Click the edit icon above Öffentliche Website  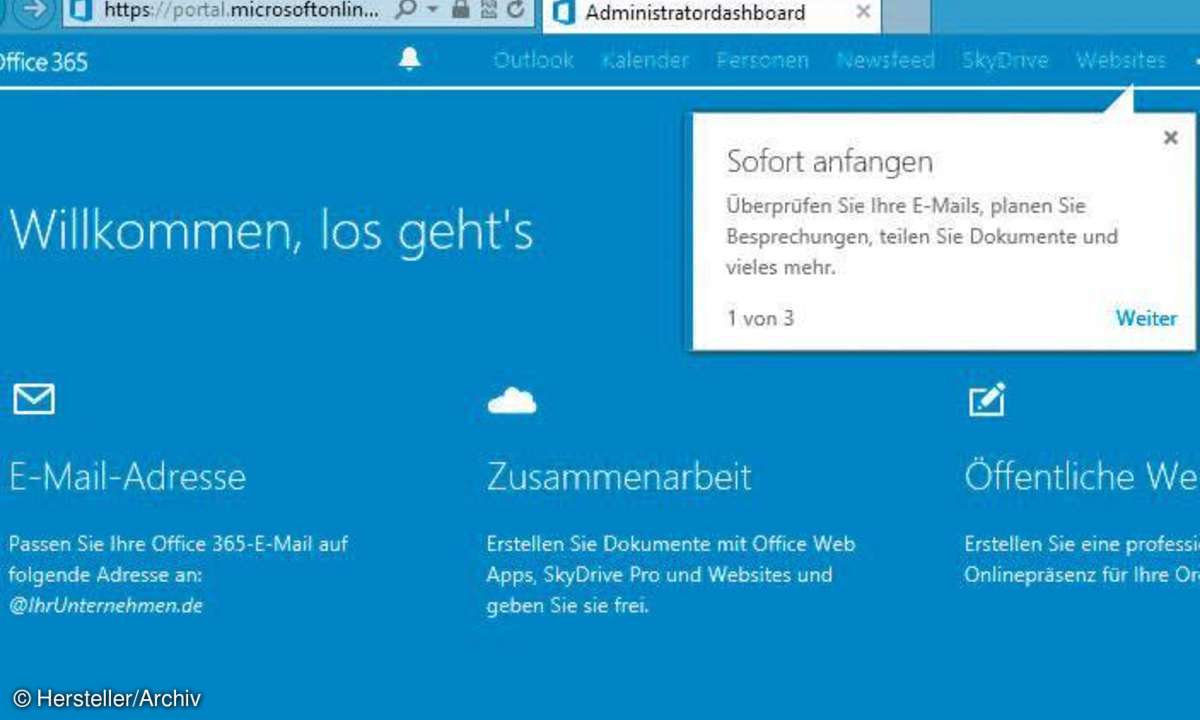(x=987, y=399)
